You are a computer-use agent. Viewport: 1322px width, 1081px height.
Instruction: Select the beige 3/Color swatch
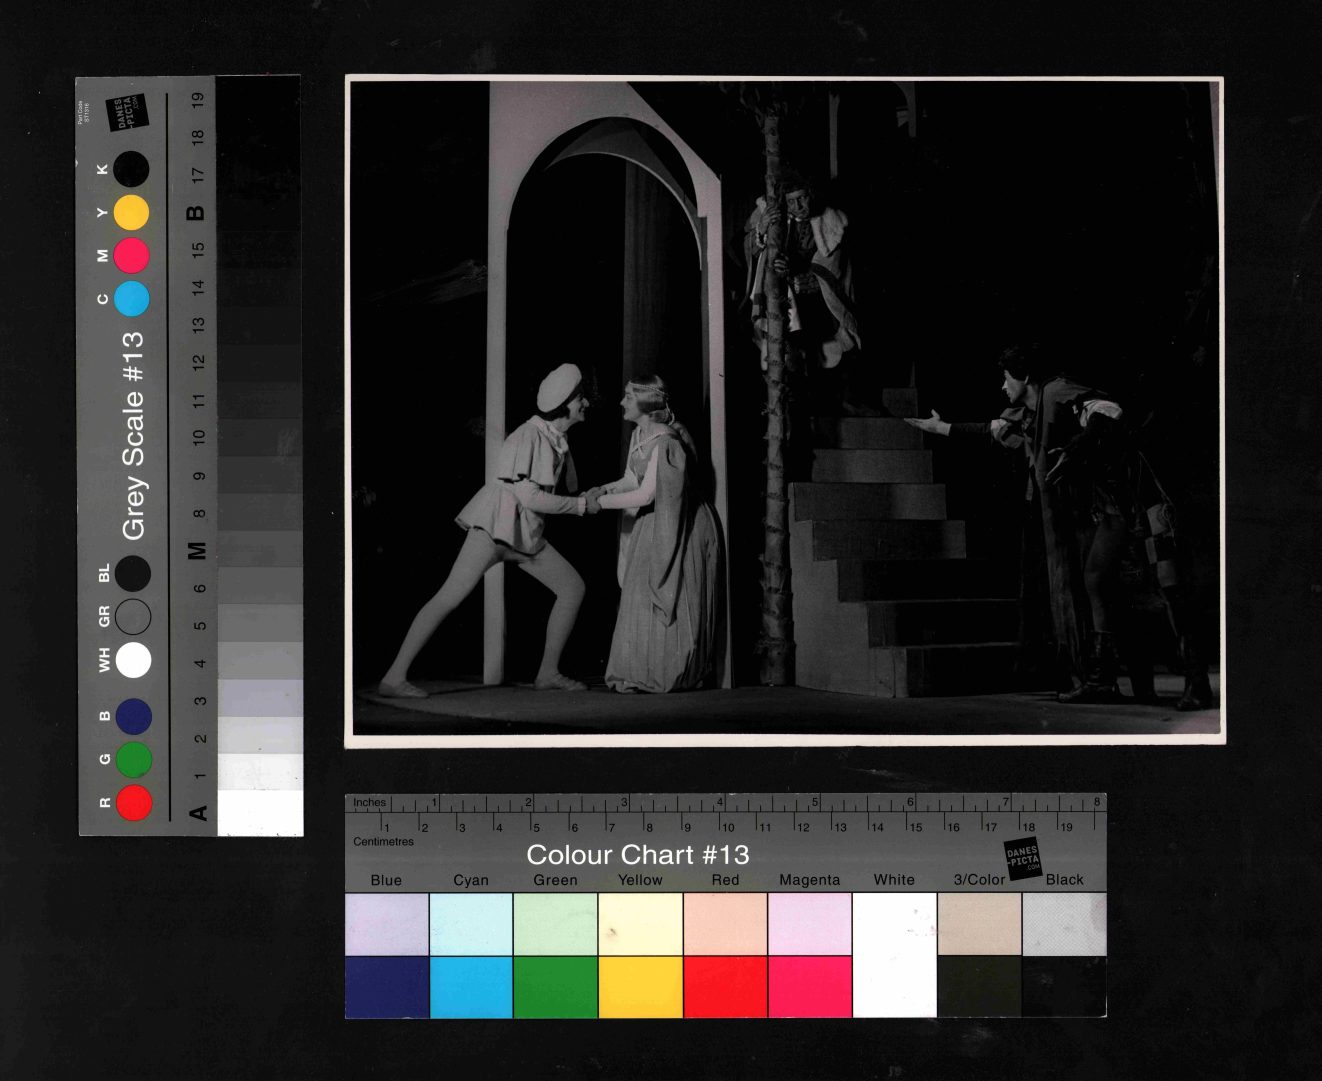click(x=979, y=924)
